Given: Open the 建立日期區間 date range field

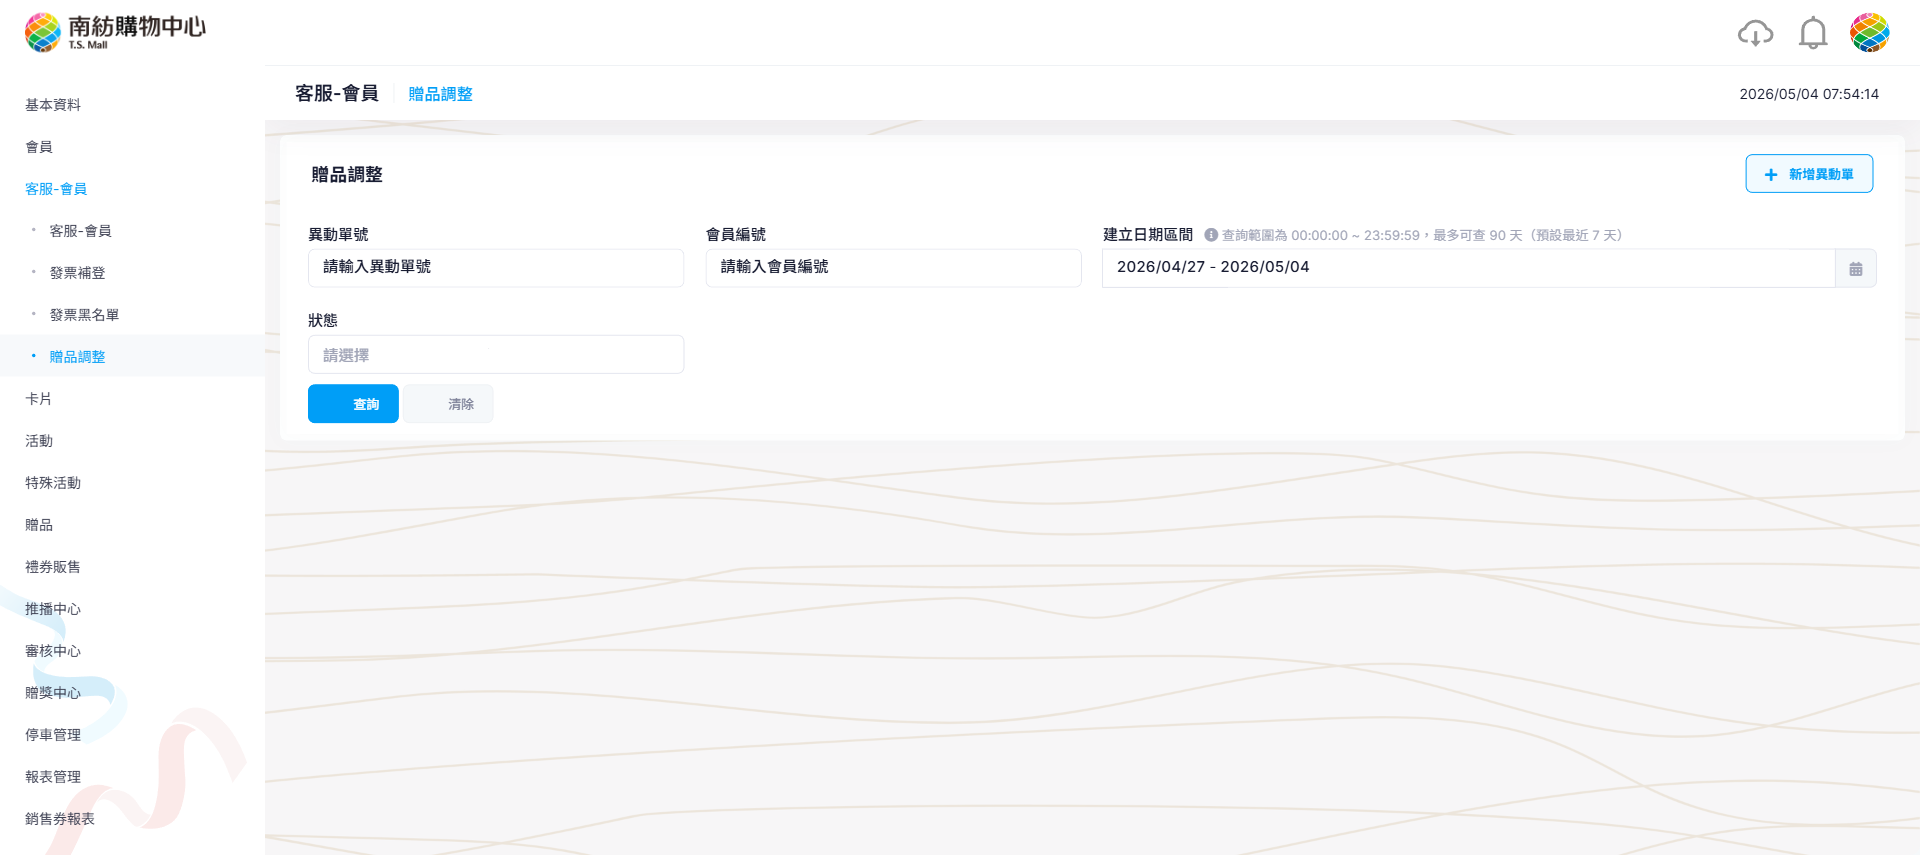Looking at the screenshot, I should tap(1469, 267).
